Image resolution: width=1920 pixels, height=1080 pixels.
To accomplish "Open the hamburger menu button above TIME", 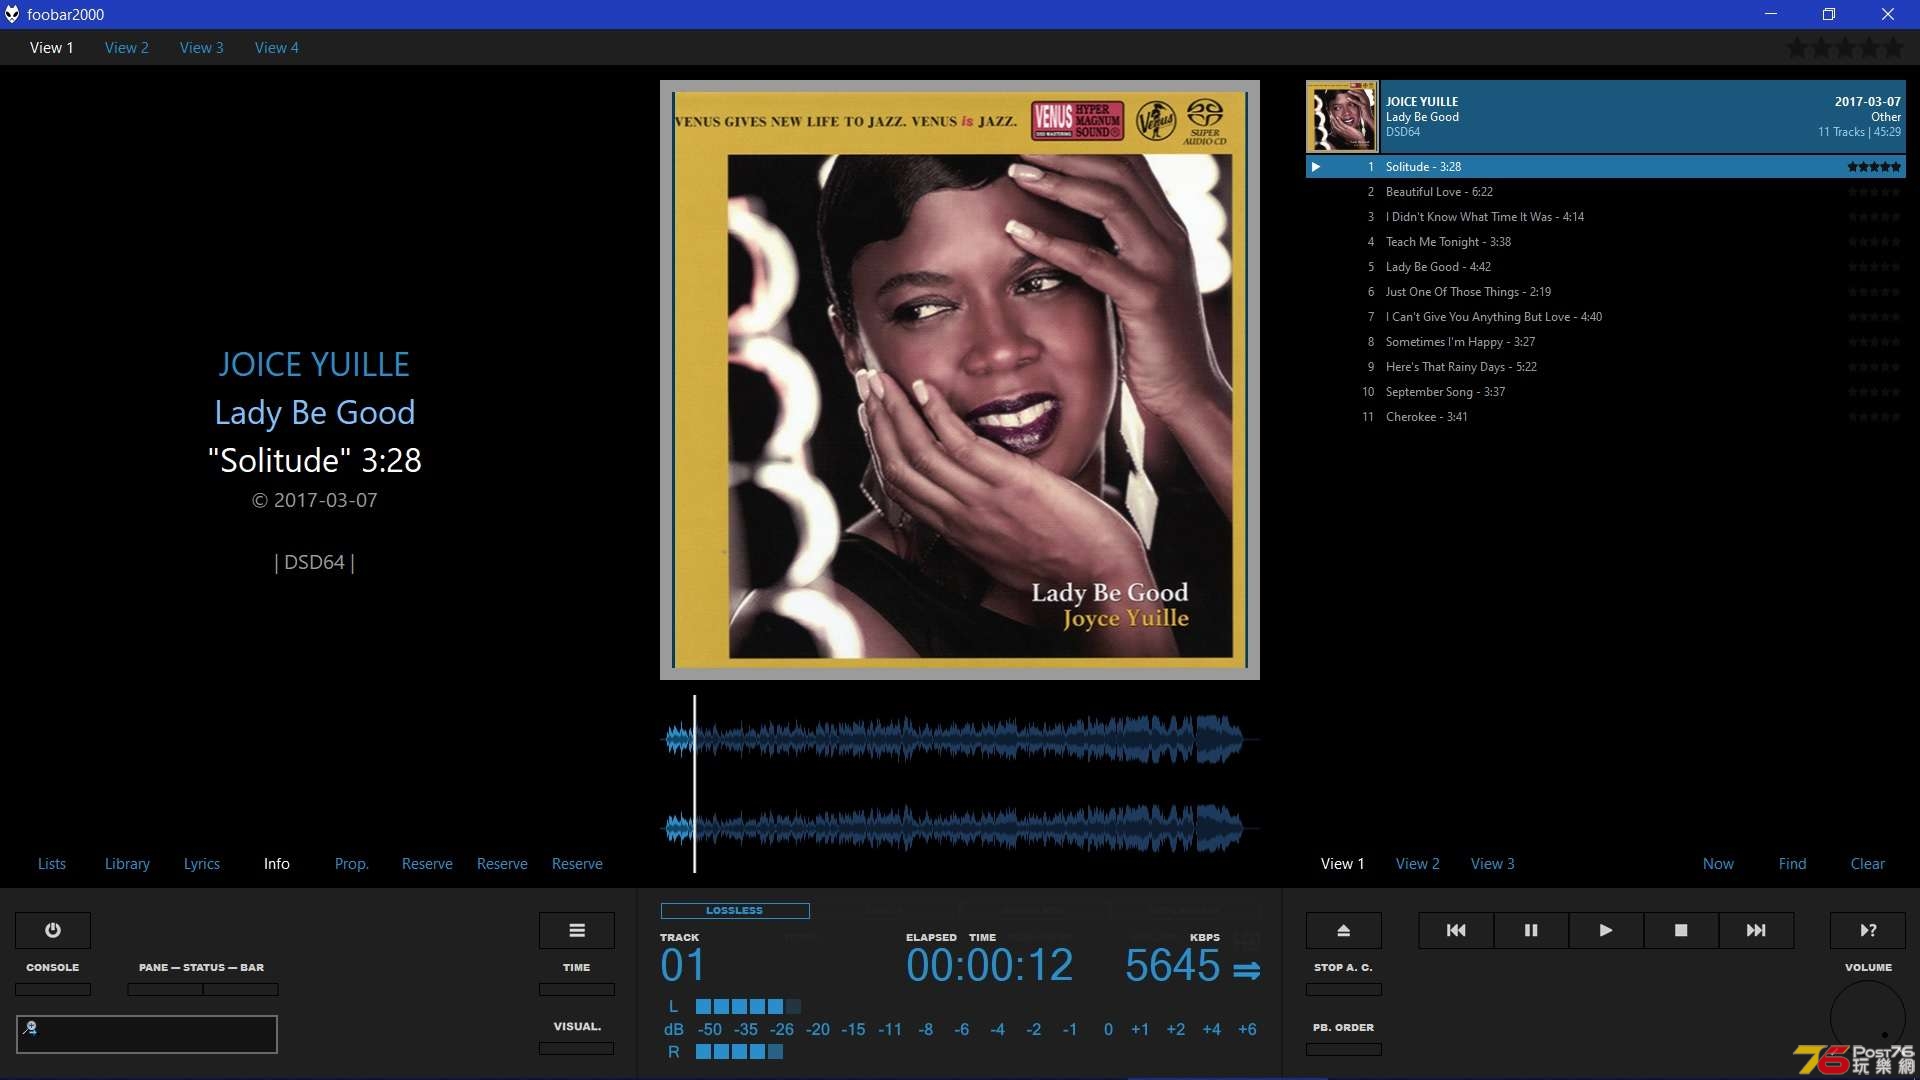I will click(x=577, y=930).
